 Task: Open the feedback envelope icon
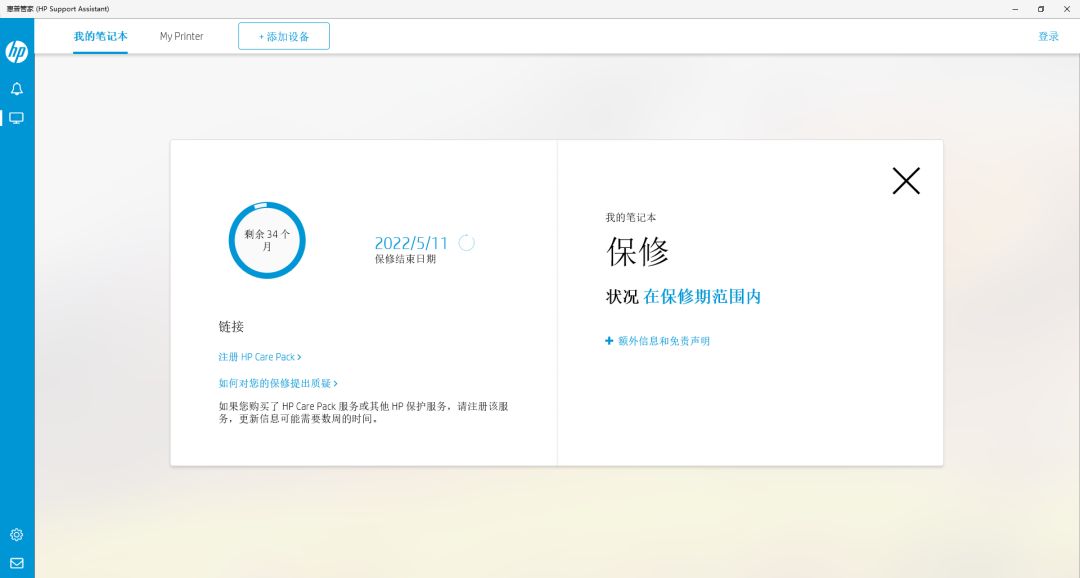17,564
